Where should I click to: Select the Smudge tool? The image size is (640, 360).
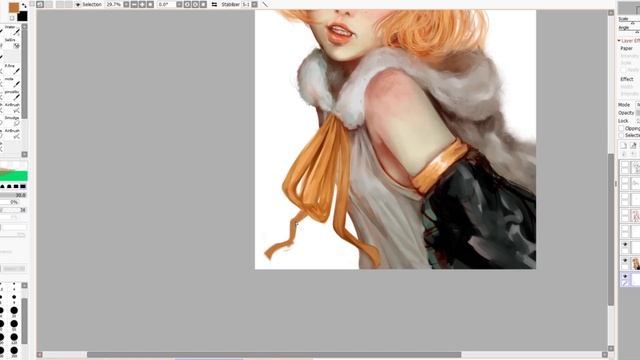coord(12,121)
